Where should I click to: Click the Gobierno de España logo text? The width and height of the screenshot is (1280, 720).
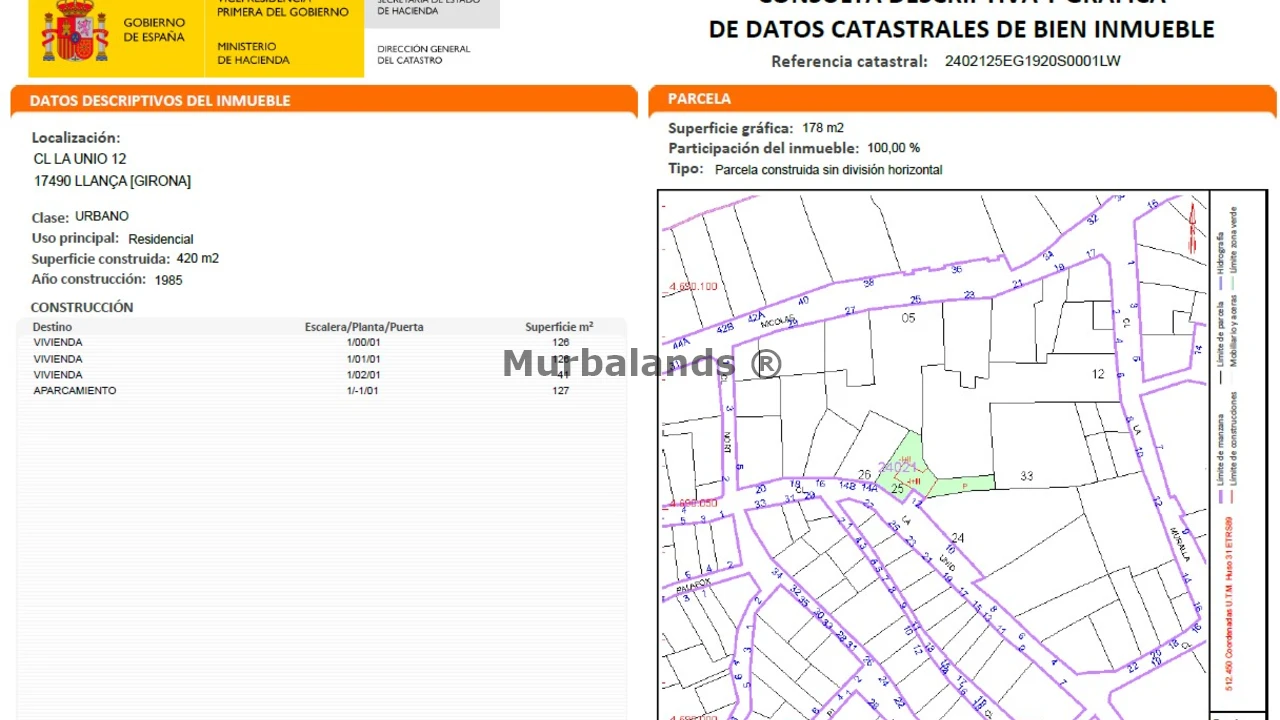154,30
